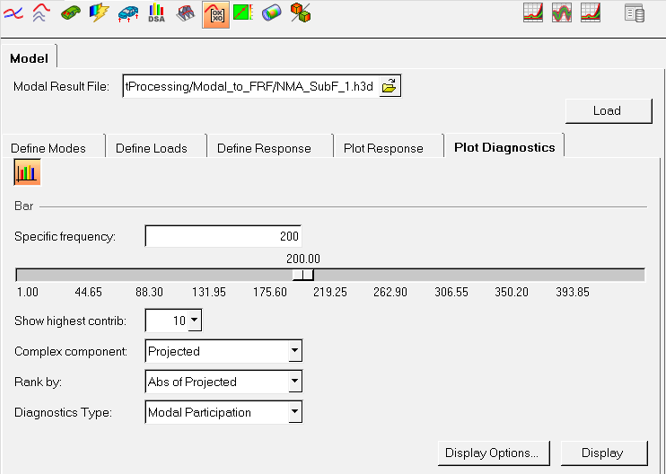Open the Define Loads tab
The width and height of the screenshot is (667, 474).
coord(151,148)
